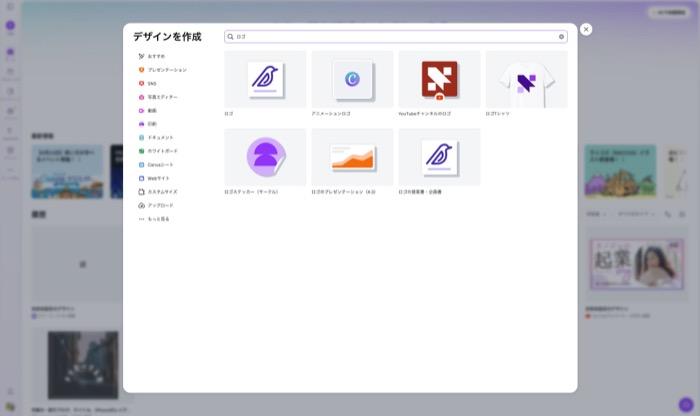This screenshot has width=700, height=416.
Task: Choose ドキュメント in the category list
Action: (x=156, y=137)
